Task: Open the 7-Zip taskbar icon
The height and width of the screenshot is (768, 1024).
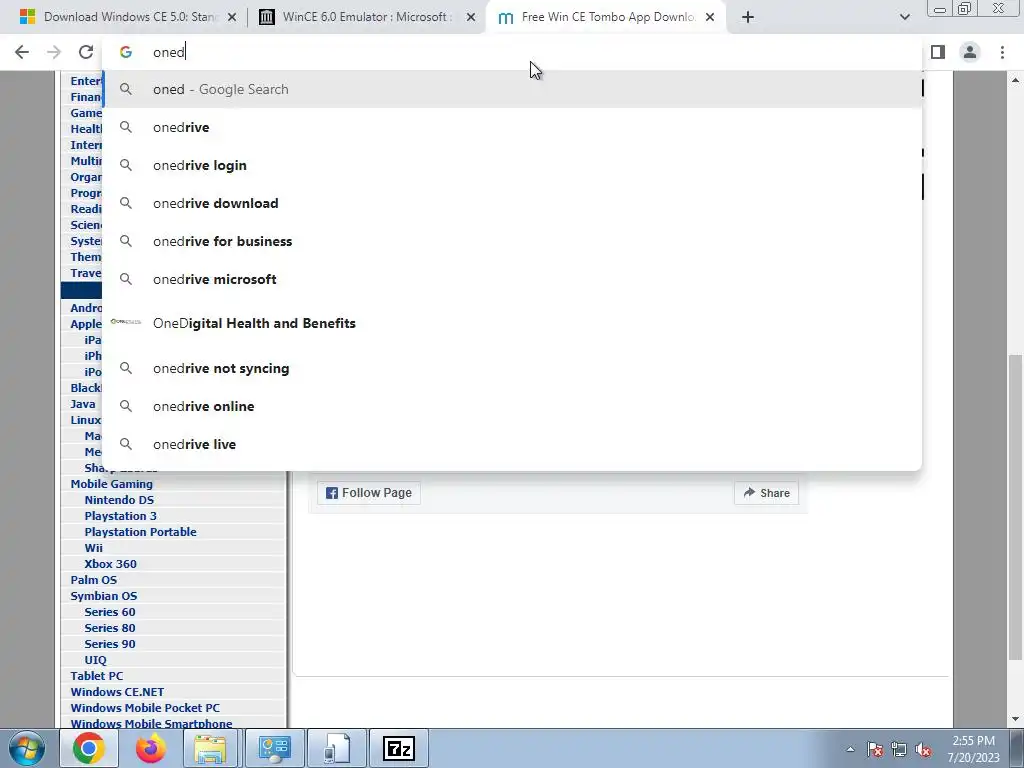Action: click(399, 748)
